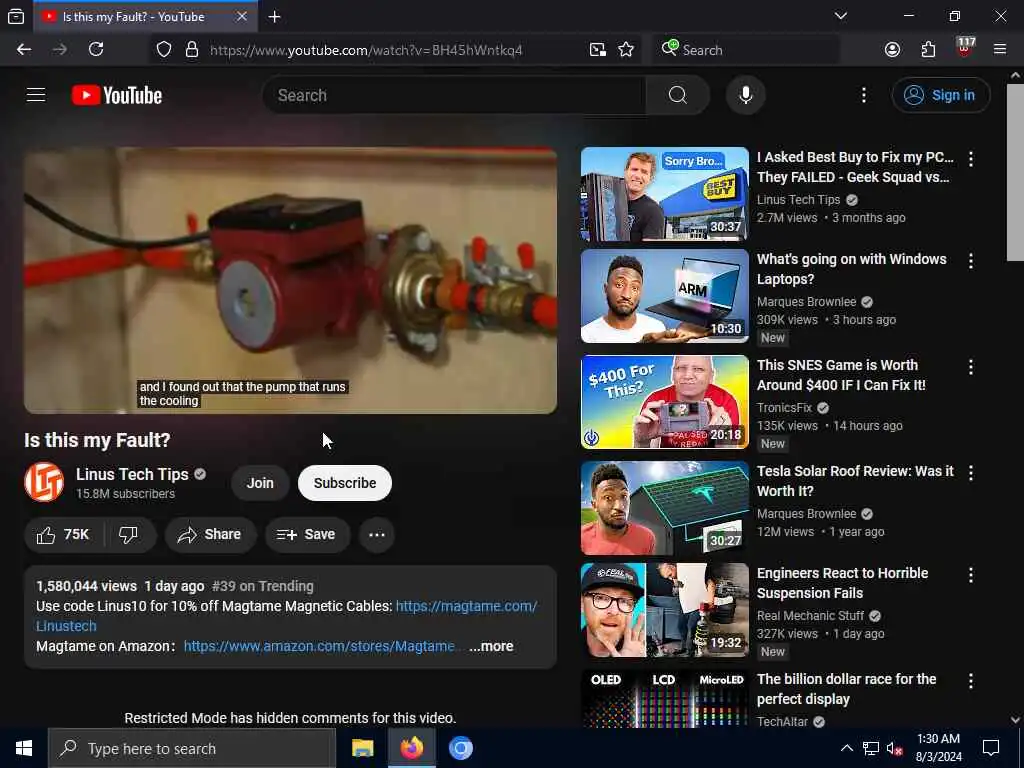Expand the list all tabs dropdown
This screenshot has height=768, width=1024.
tap(840, 16)
